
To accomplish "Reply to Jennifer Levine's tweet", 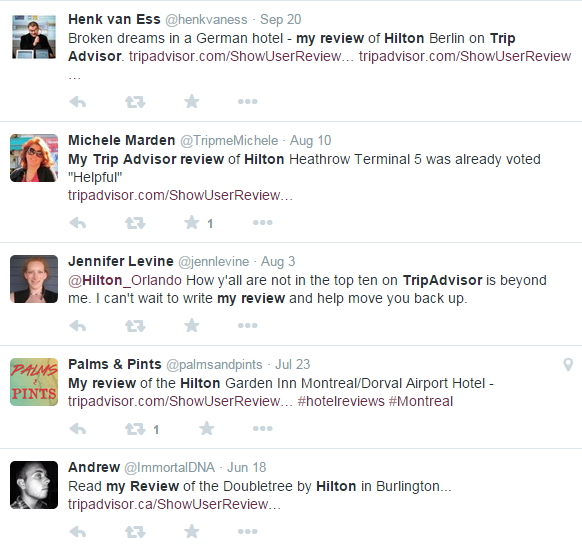I will coord(78,326).
